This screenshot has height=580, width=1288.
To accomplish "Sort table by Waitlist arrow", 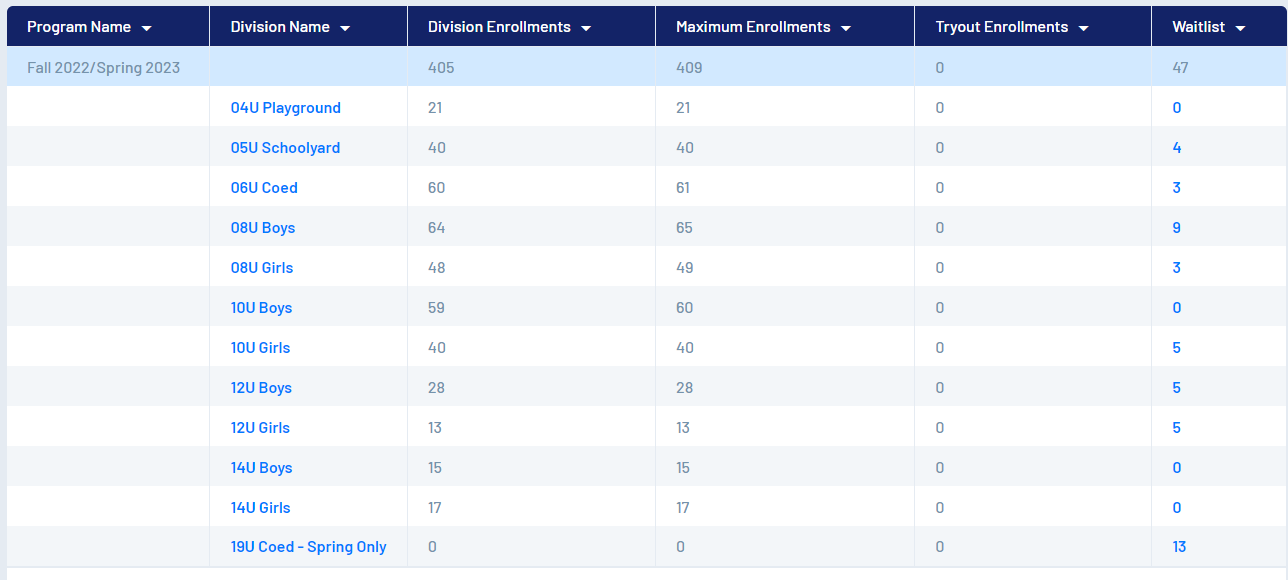I will pyautogui.click(x=1240, y=28).
